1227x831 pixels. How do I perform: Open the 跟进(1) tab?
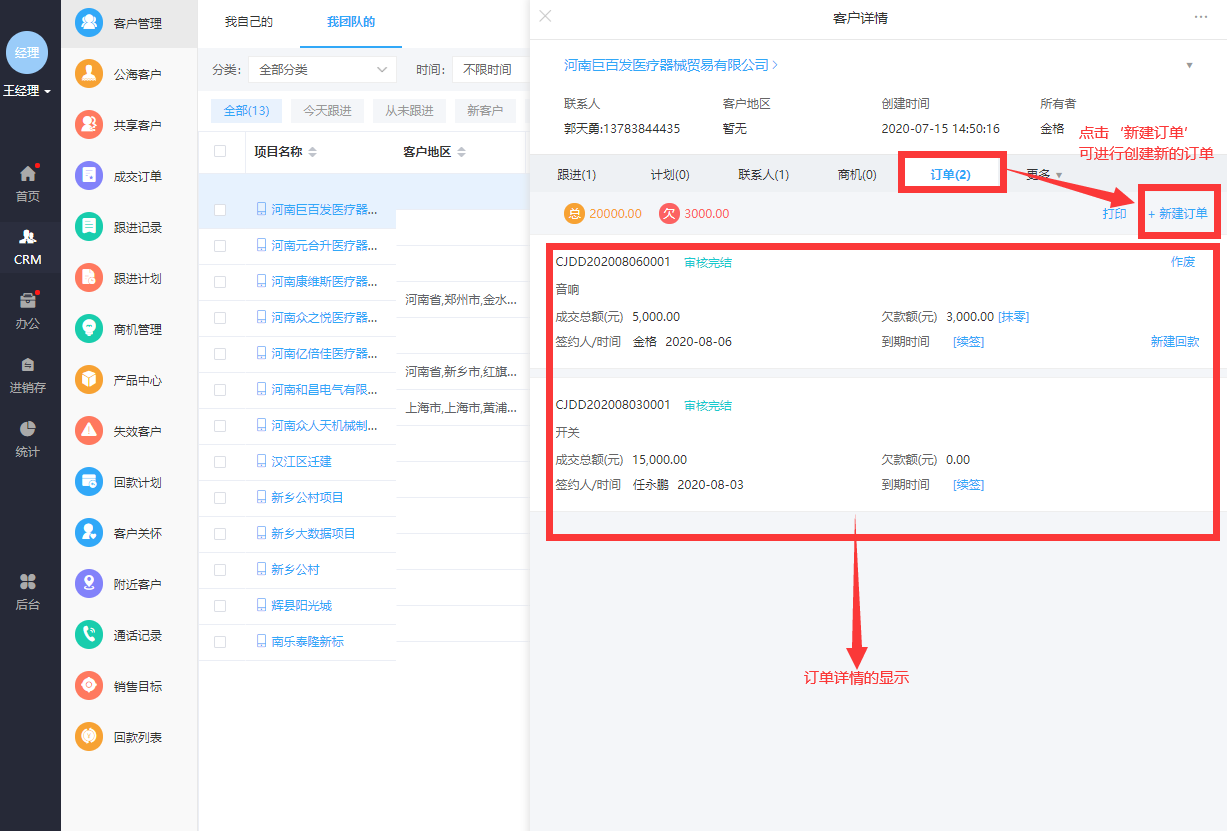pyautogui.click(x=577, y=175)
